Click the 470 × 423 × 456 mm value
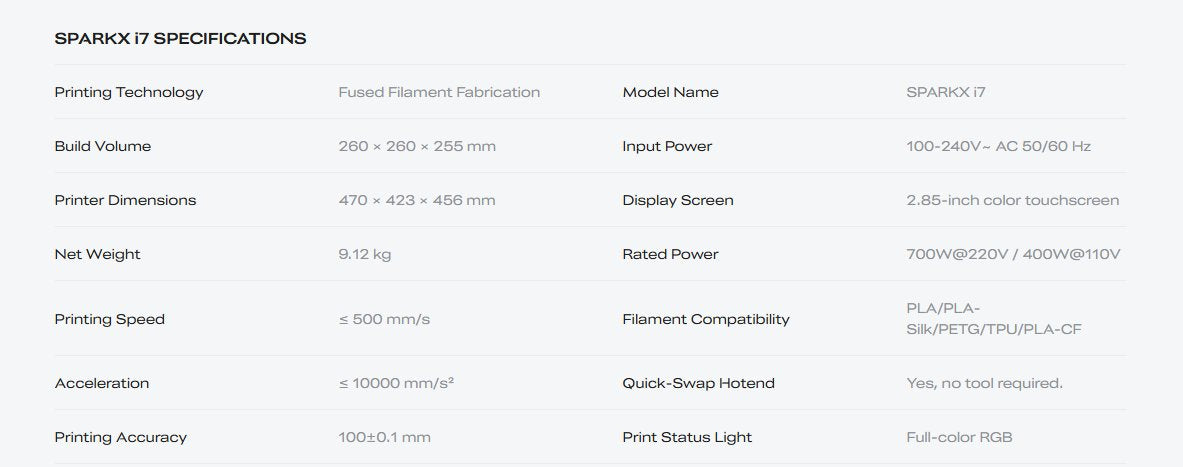 (x=417, y=200)
